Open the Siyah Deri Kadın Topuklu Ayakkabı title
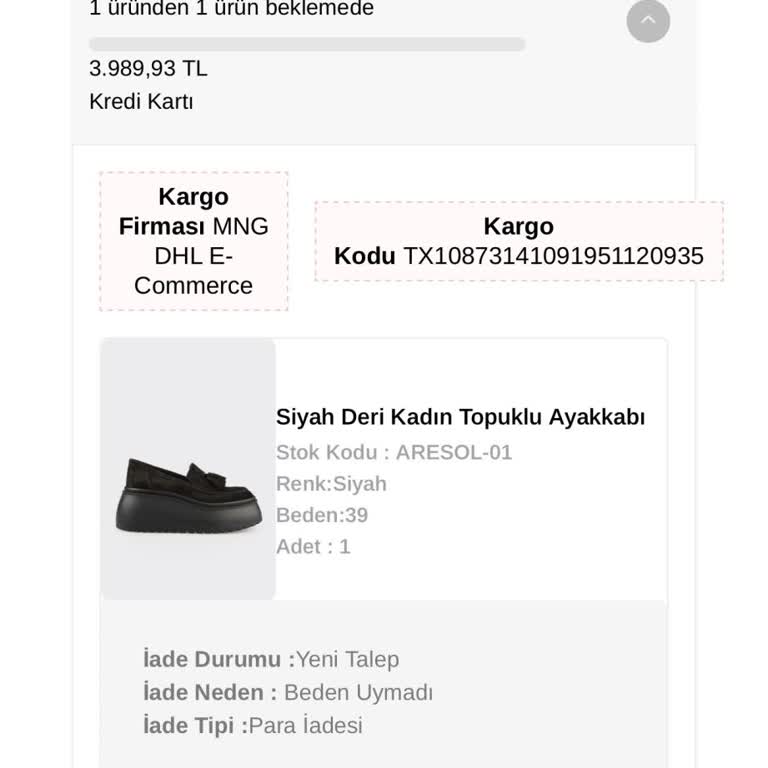The height and width of the screenshot is (768, 768). [x=460, y=417]
